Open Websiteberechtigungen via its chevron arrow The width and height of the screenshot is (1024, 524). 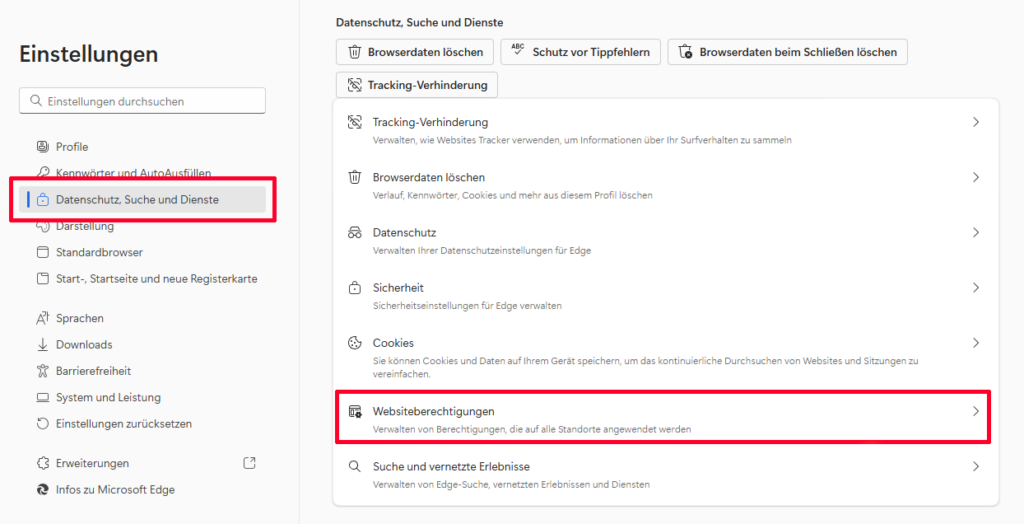coord(976,411)
